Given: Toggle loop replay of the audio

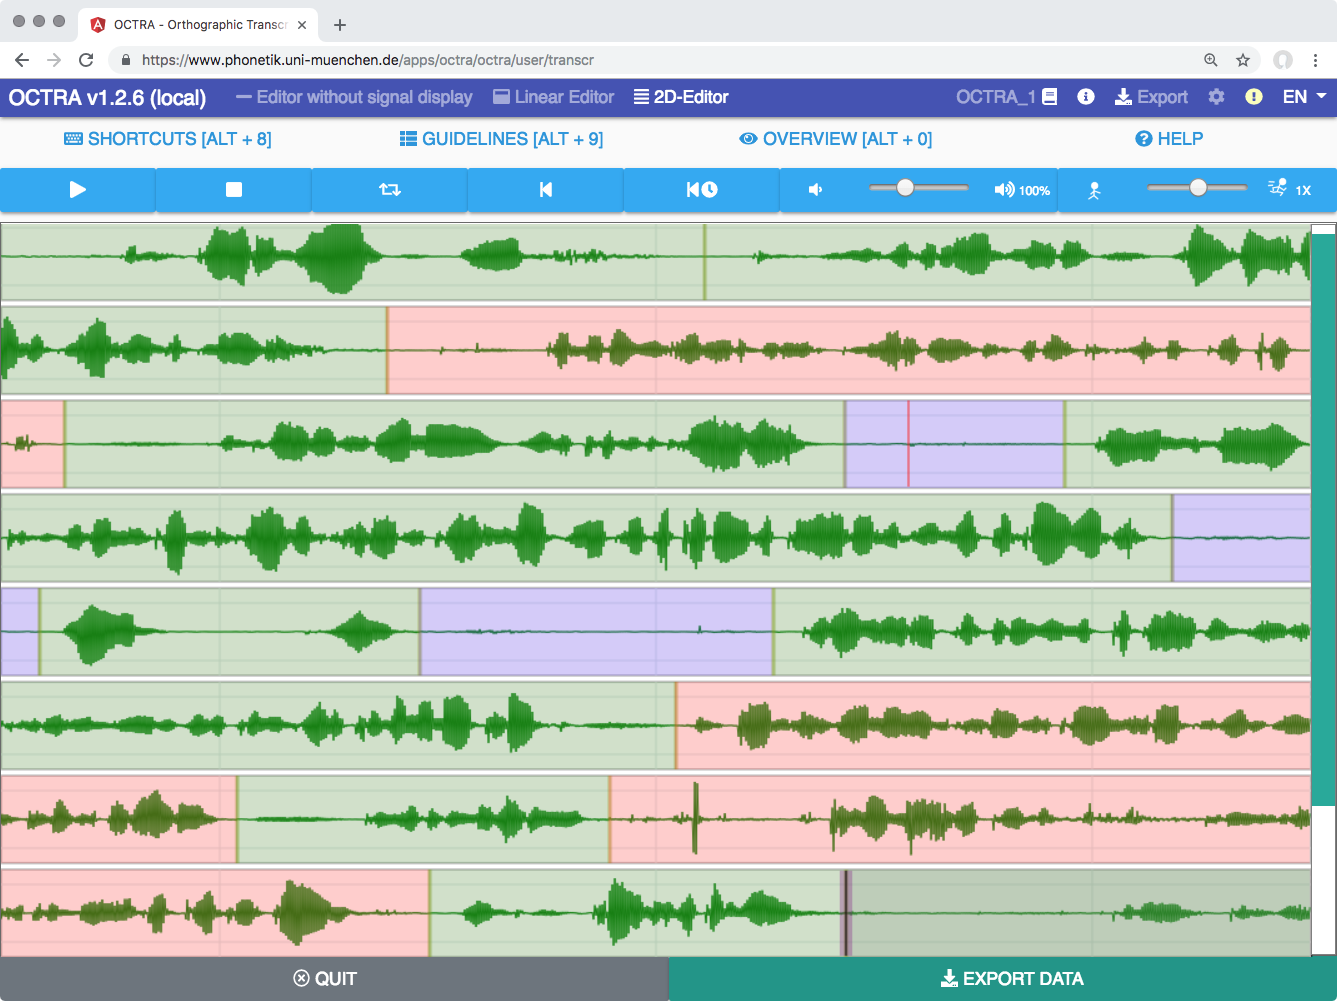Looking at the screenshot, I should 390,190.
